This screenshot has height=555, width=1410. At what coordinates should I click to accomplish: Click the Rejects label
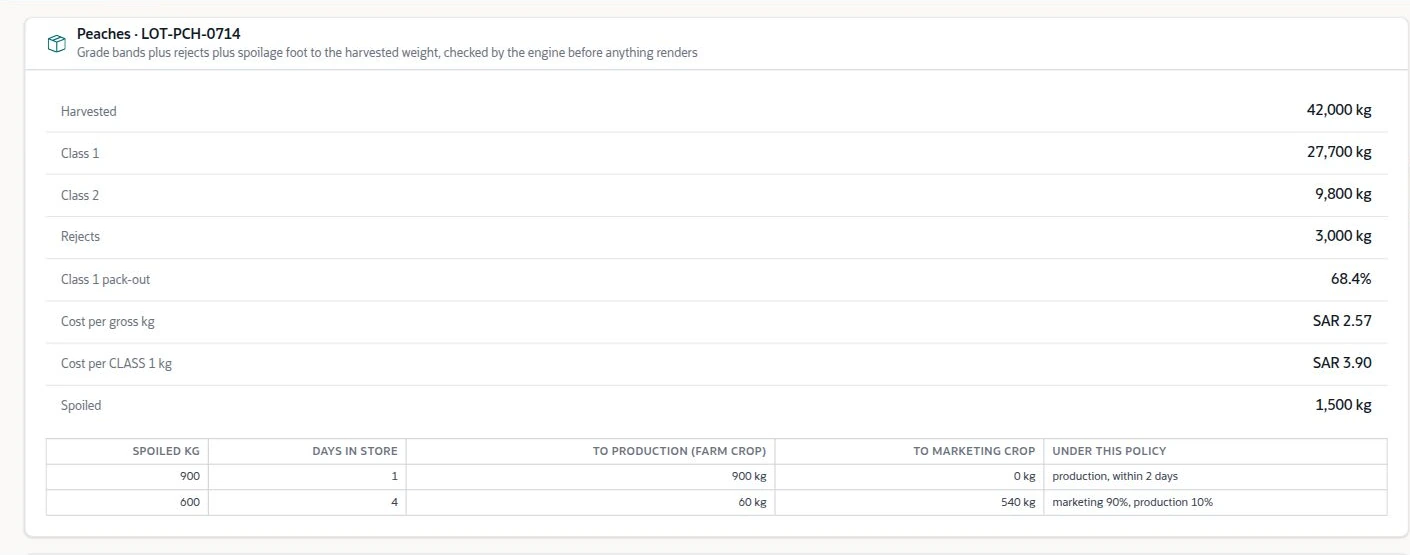(80, 237)
